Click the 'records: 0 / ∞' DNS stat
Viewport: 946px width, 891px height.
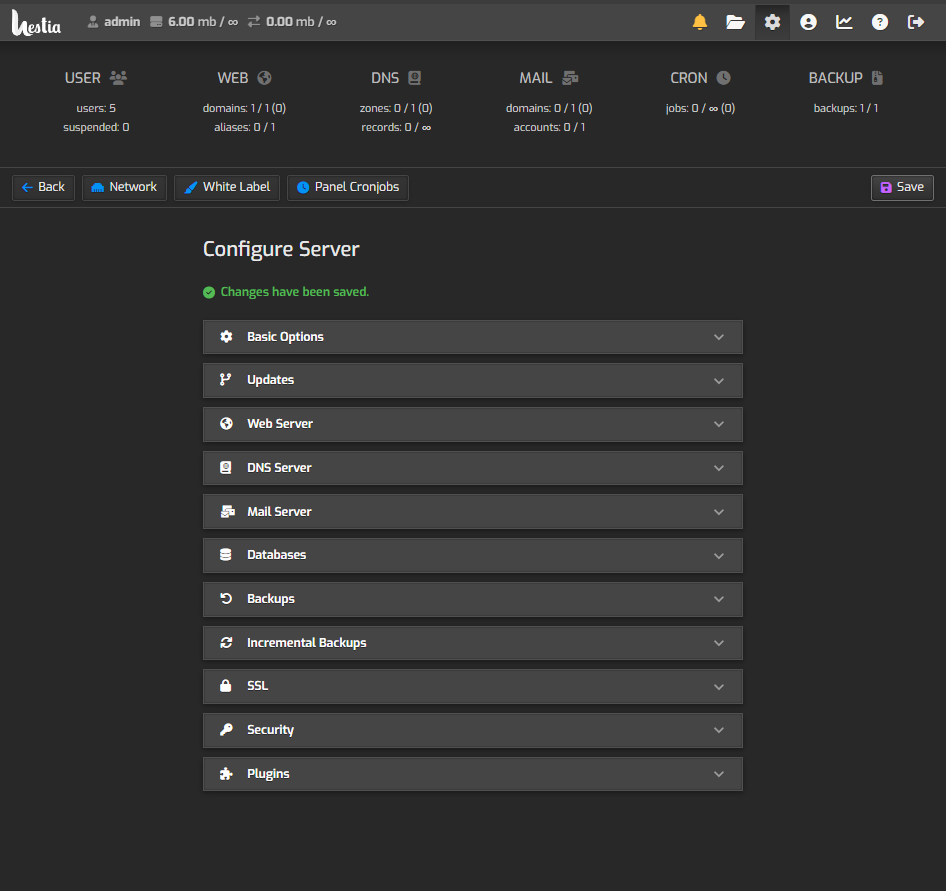[396, 127]
